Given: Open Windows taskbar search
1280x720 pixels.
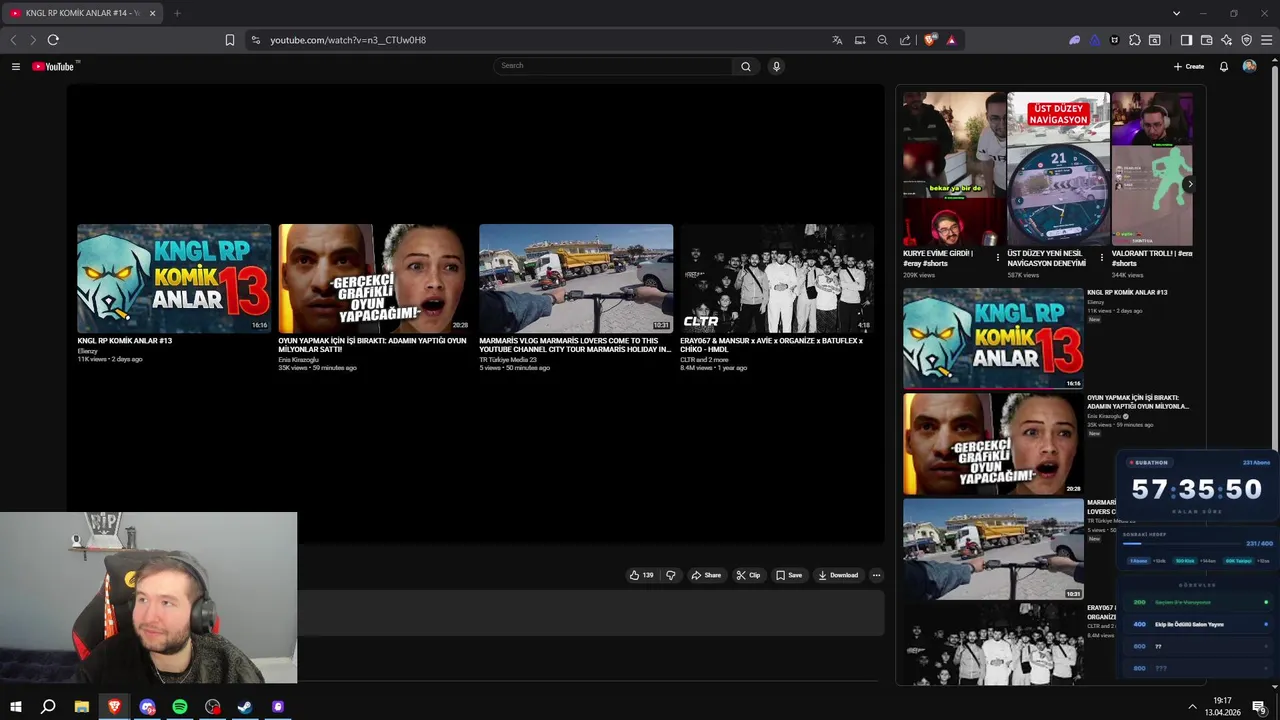Looking at the screenshot, I should pos(48,707).
